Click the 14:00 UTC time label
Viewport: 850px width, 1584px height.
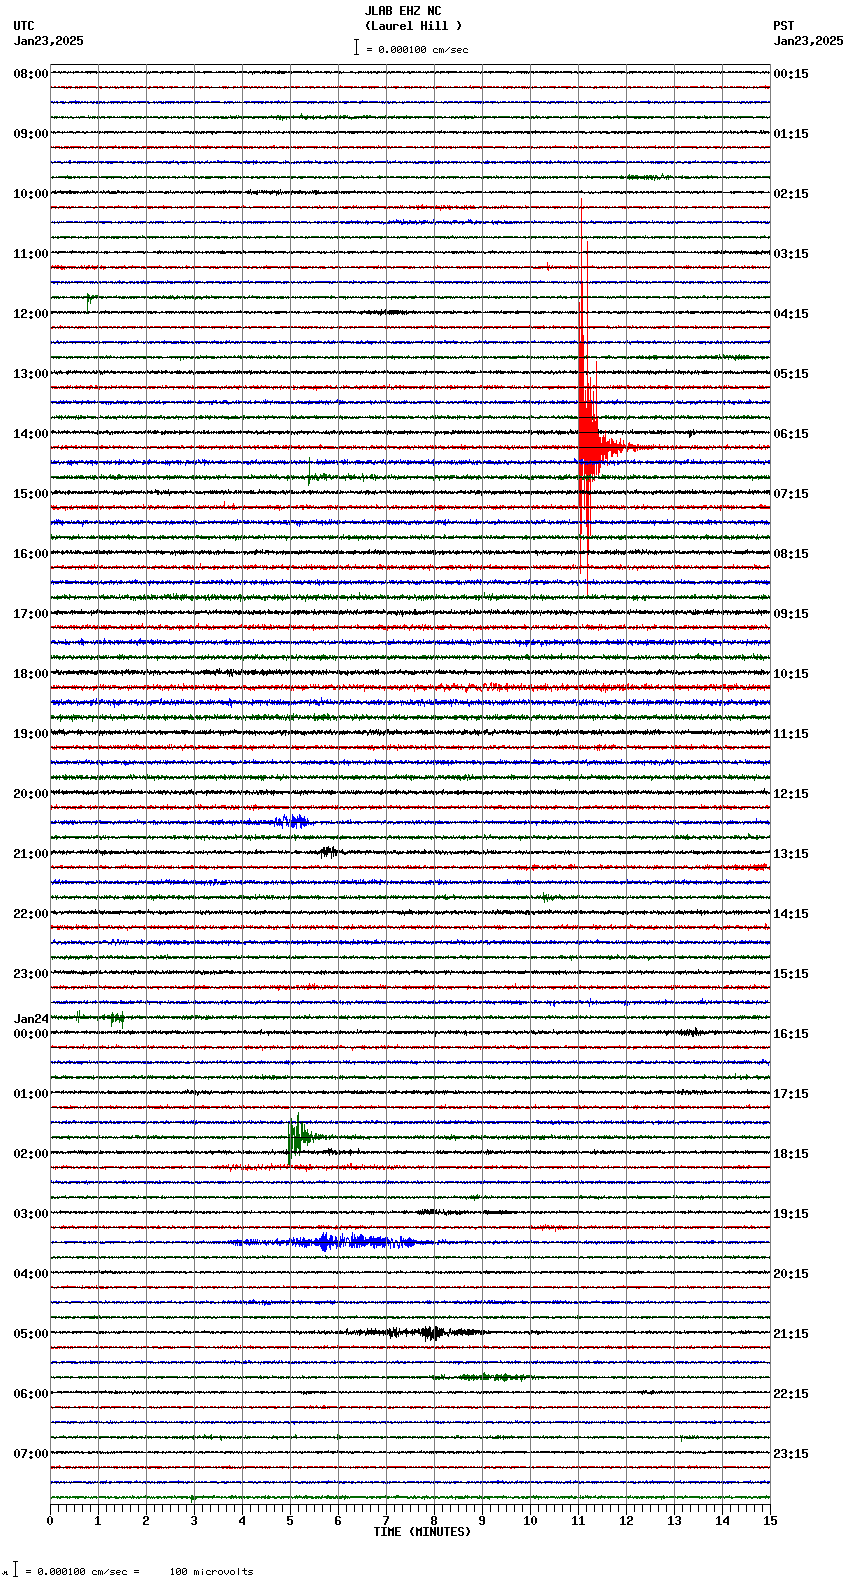(x=31, y=434)
